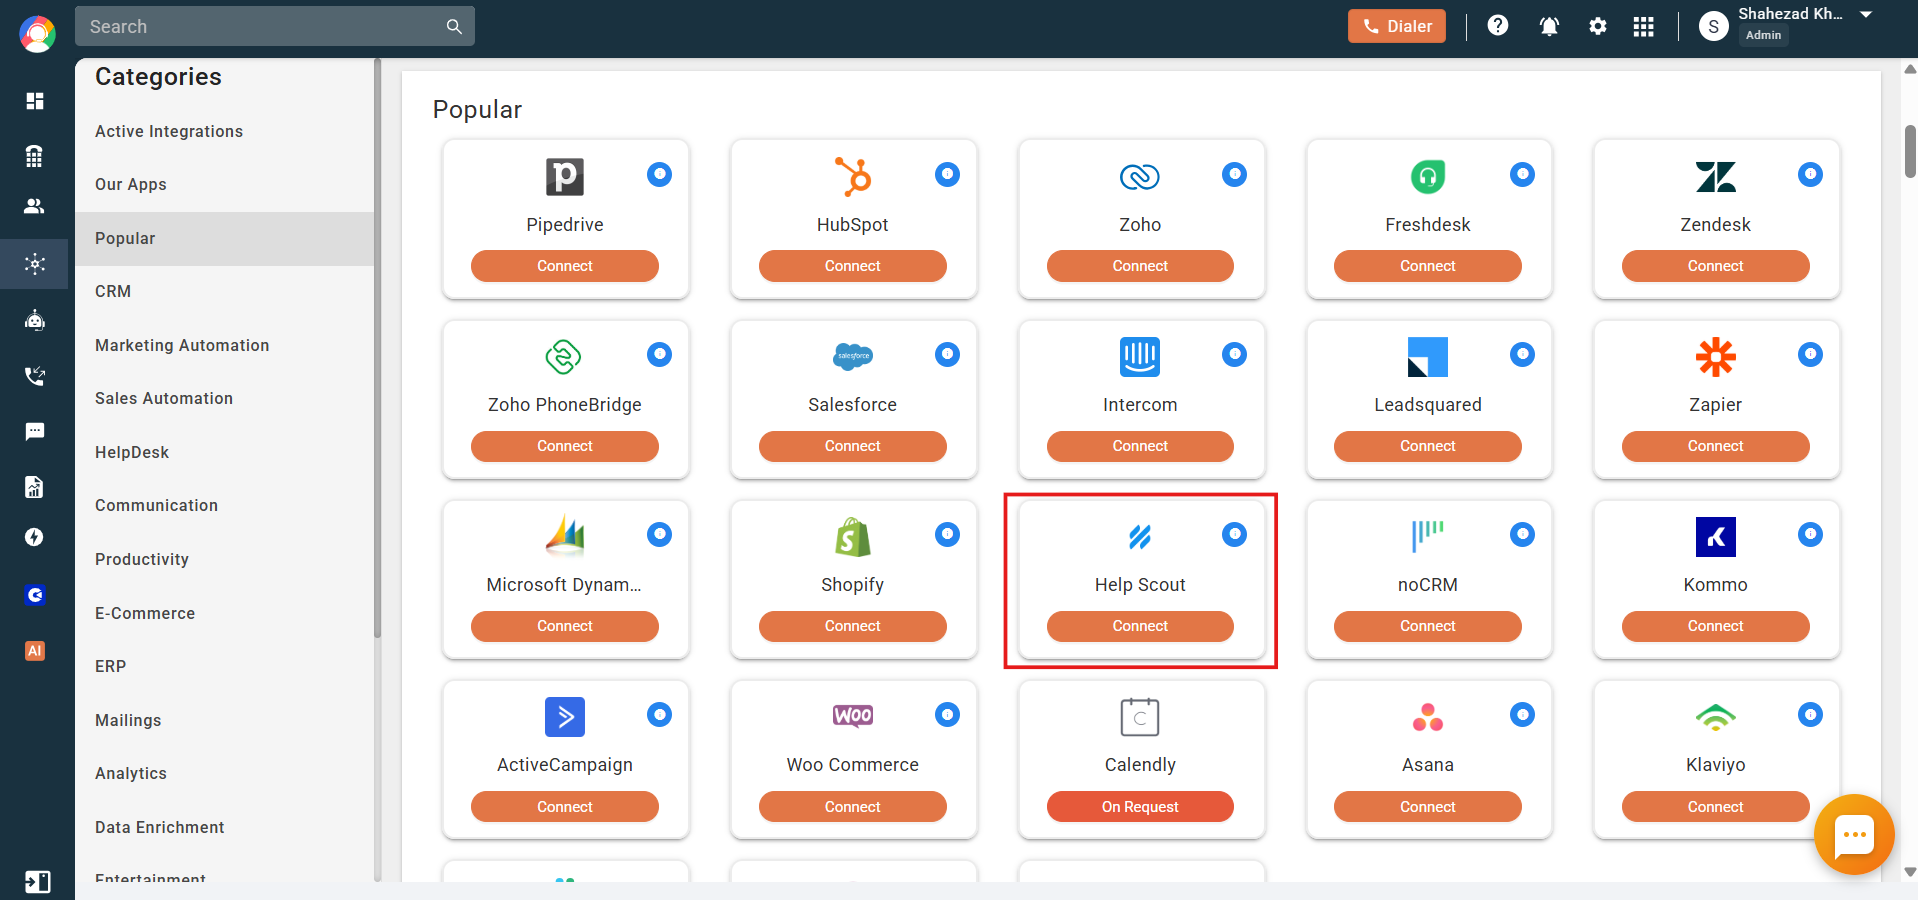Viewport: 1918px width, 900px height.
Task: Open the settings gear icon
Action: (1598, 26)
